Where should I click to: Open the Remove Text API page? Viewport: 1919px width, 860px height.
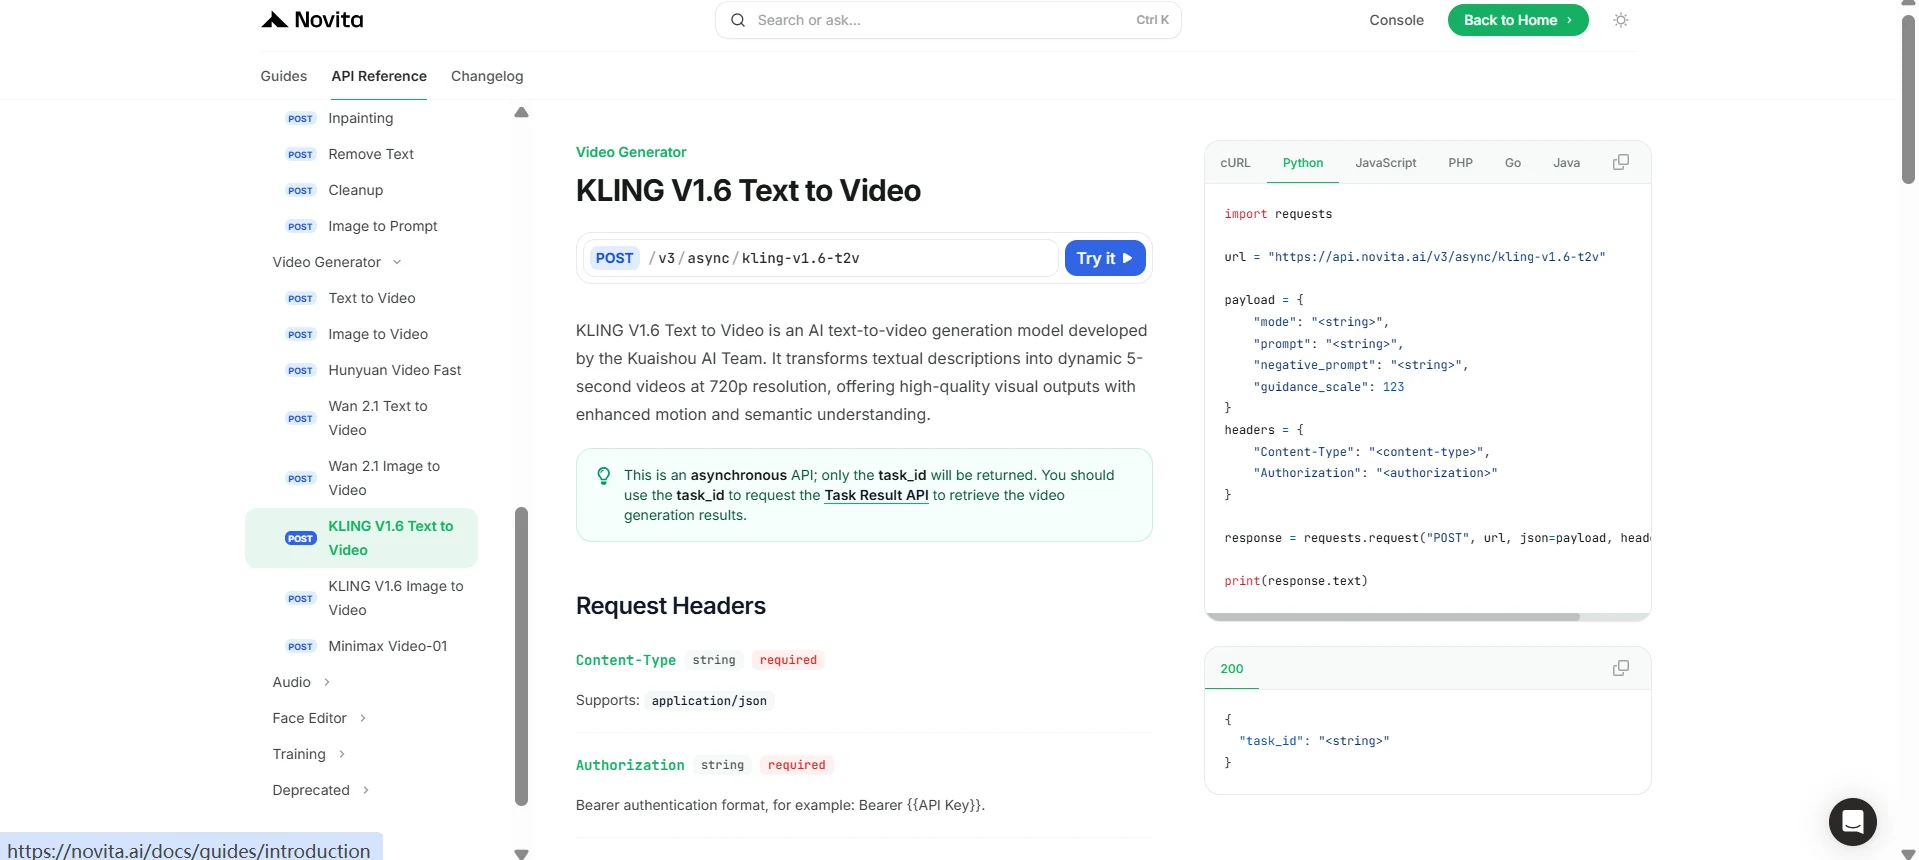(x=371, y=154)
